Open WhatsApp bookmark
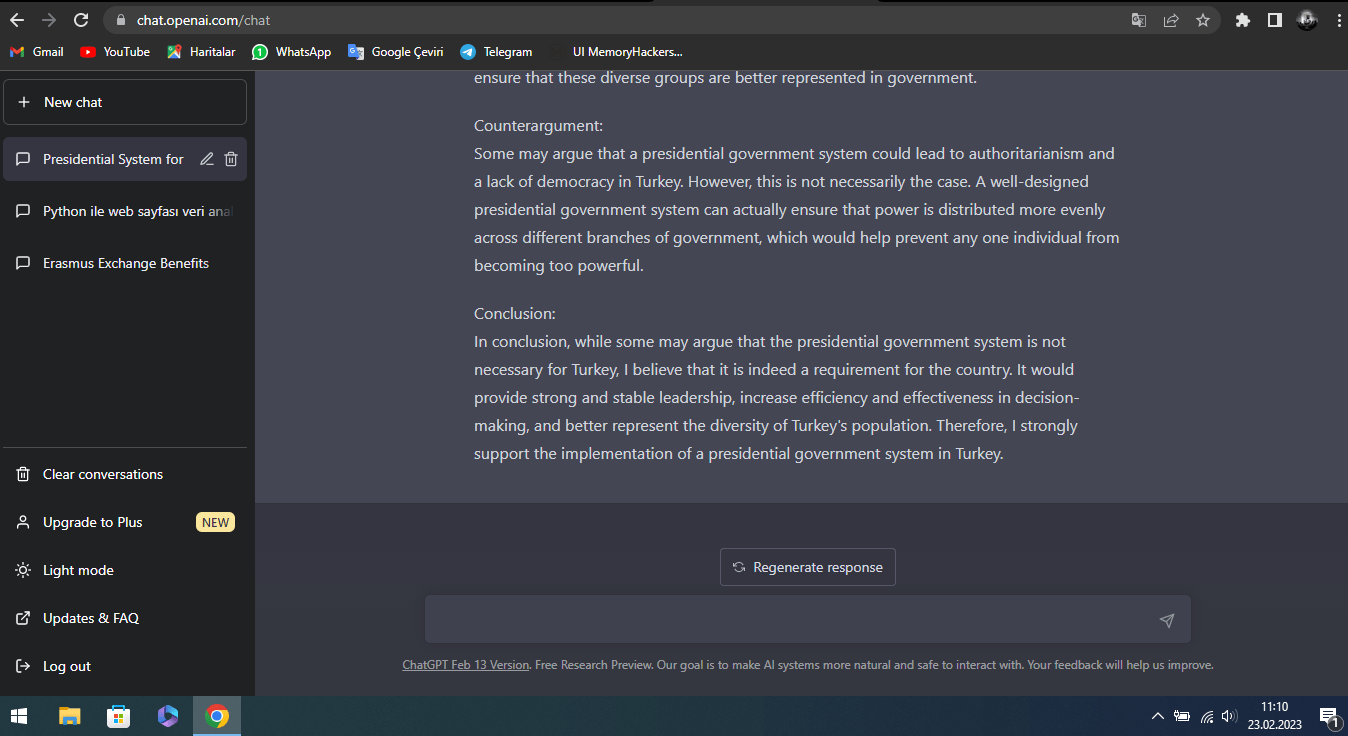The height and width of the screenshot is (736, 1348). pyautogui.click(x=291, y=52)
